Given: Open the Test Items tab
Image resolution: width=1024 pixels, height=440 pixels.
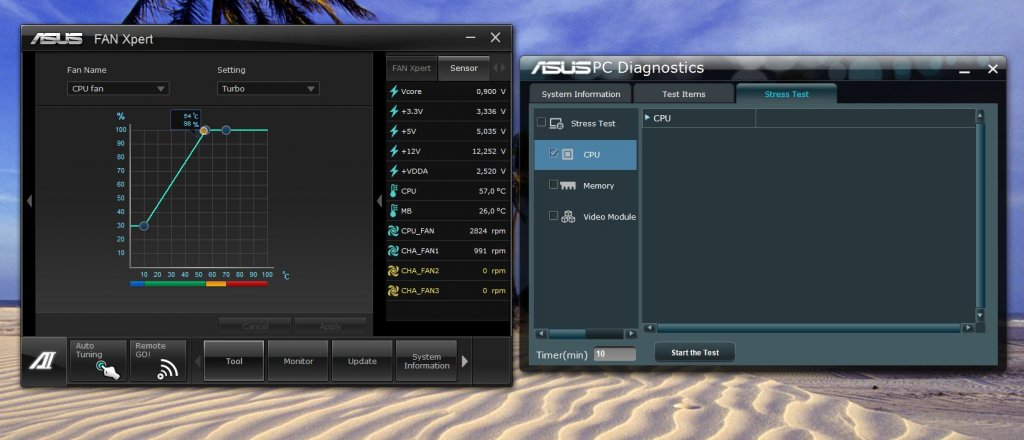Looking at the screenshot, I should click(684, 94).
